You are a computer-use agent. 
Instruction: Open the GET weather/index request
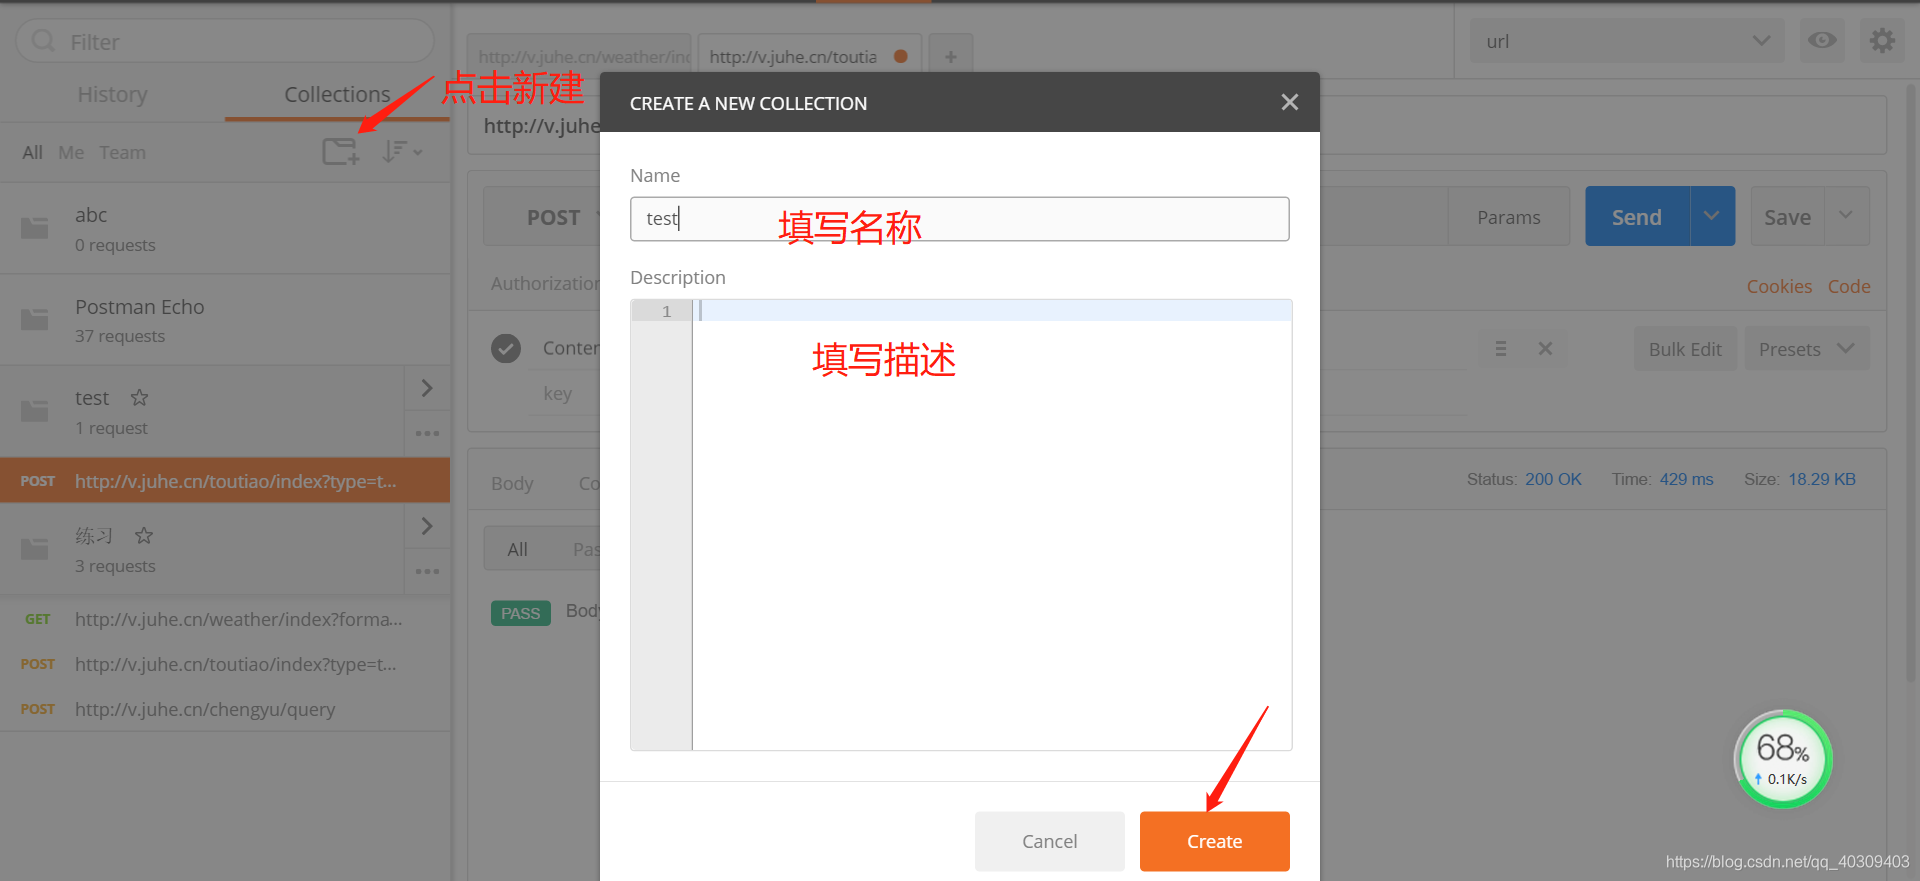pos(225,620)
